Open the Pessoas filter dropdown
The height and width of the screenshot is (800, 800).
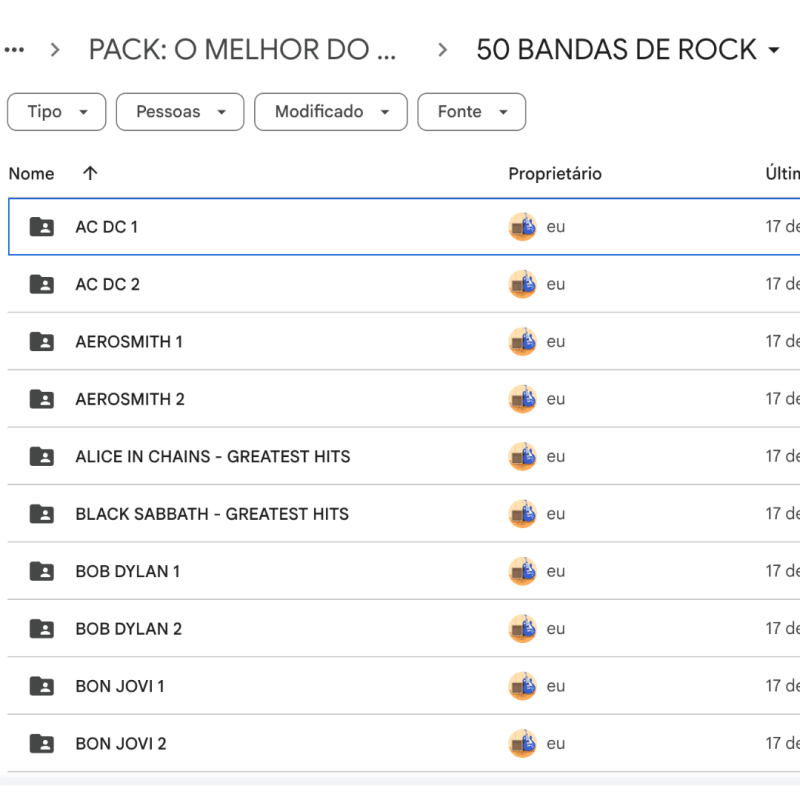[180, 112]
